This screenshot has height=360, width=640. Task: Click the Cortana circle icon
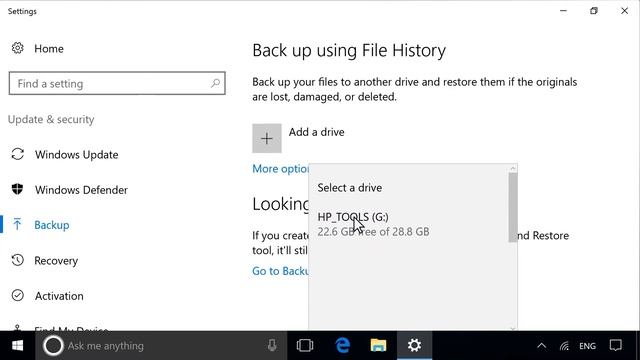tap(53, 346)
